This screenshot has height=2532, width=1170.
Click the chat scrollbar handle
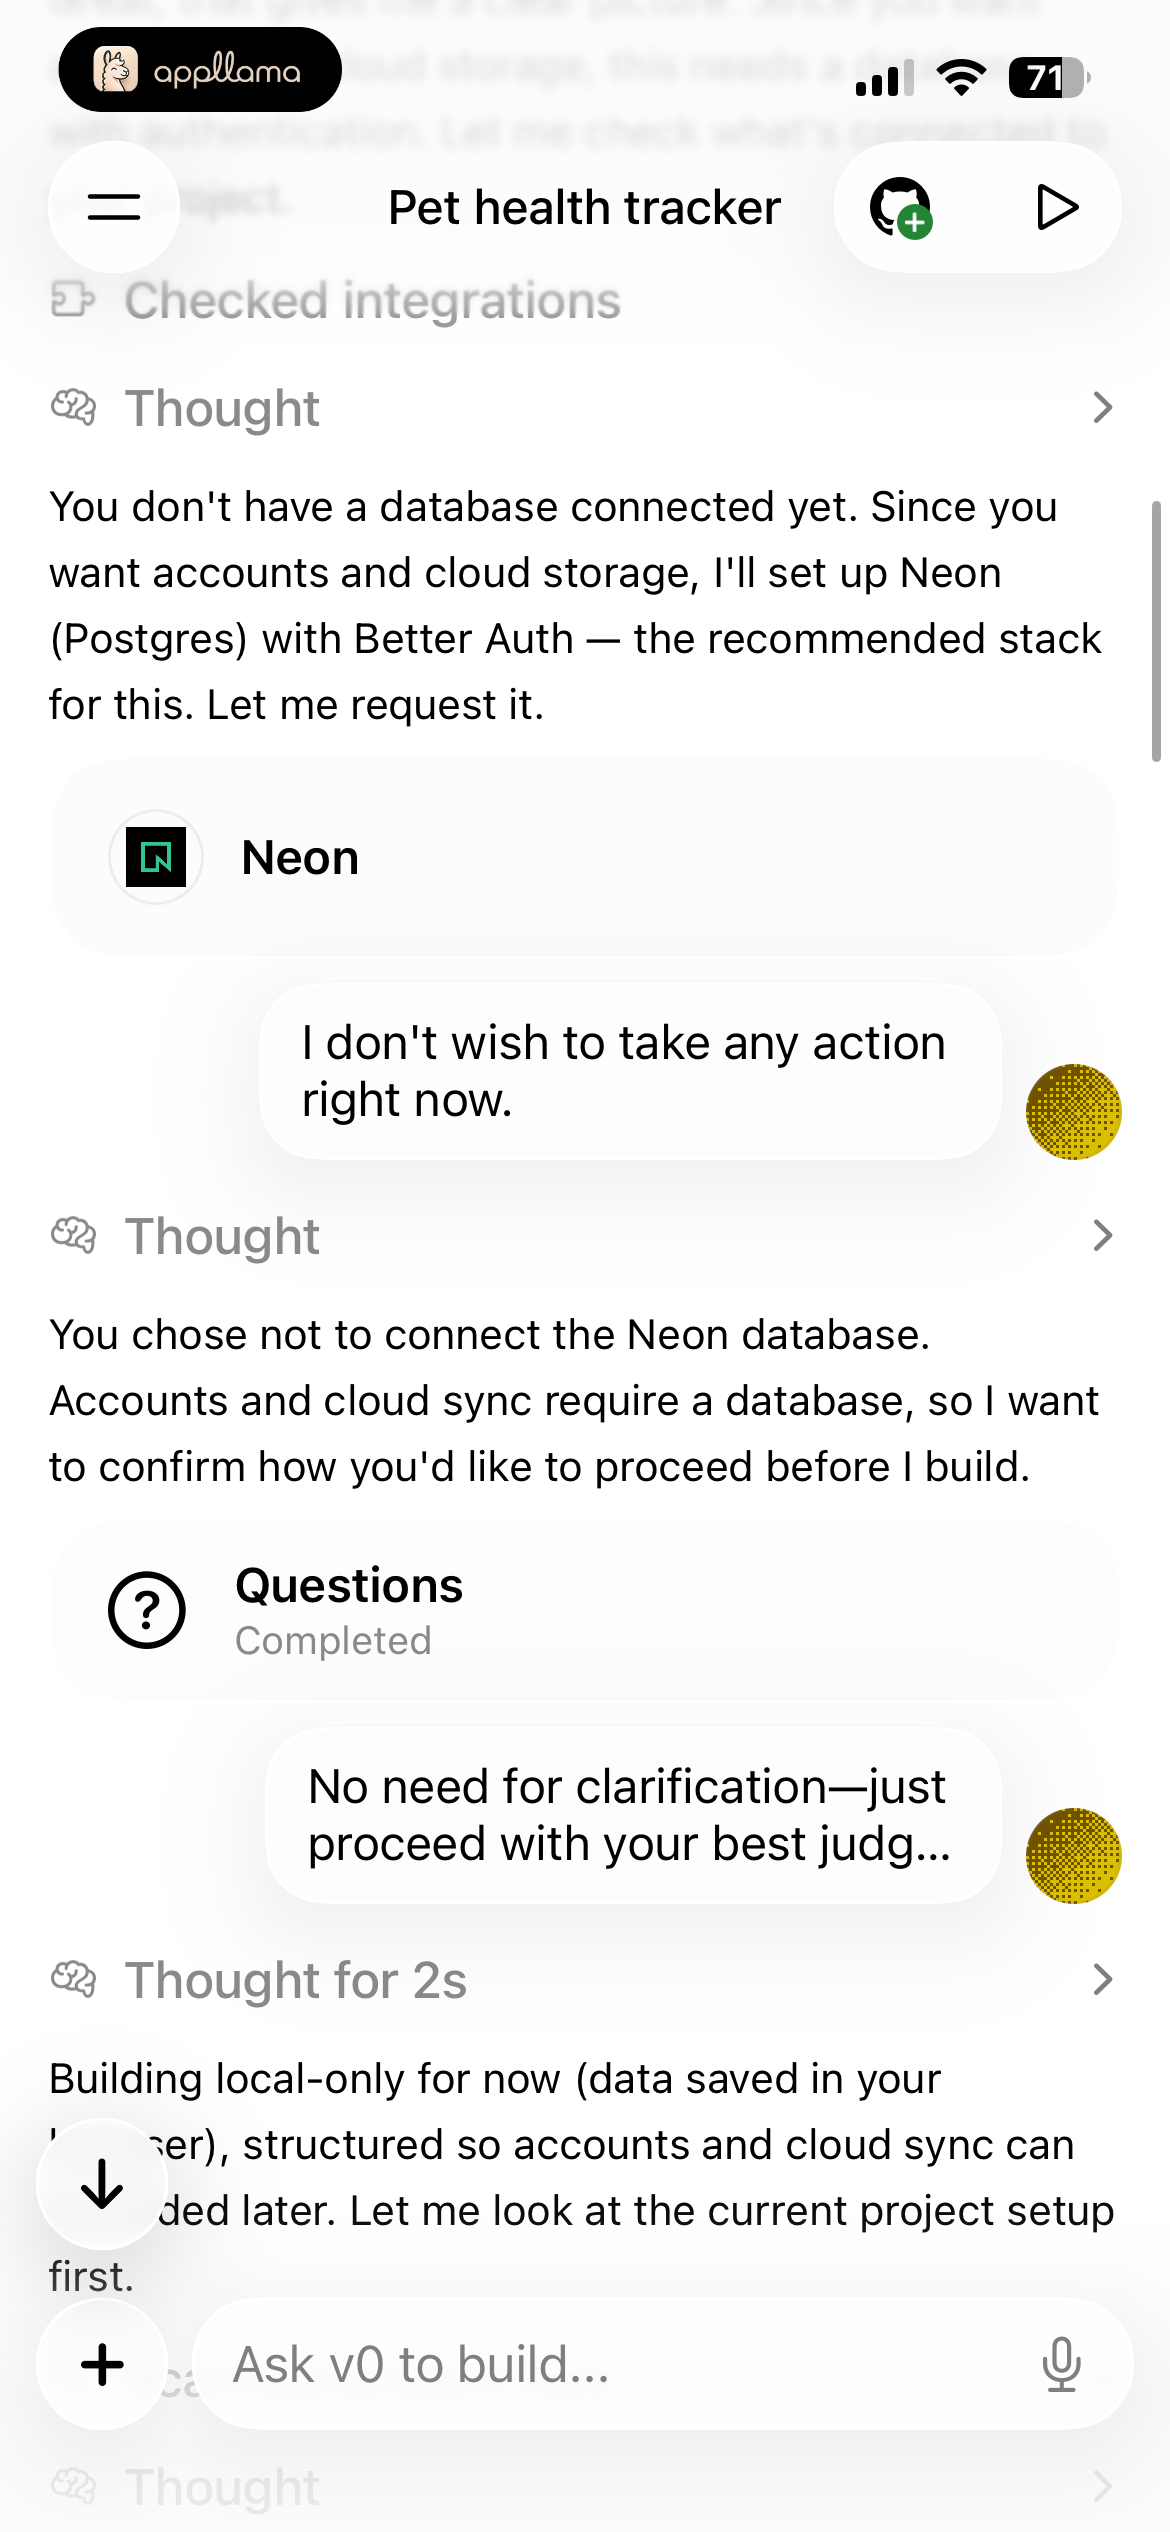point(1156,632)
